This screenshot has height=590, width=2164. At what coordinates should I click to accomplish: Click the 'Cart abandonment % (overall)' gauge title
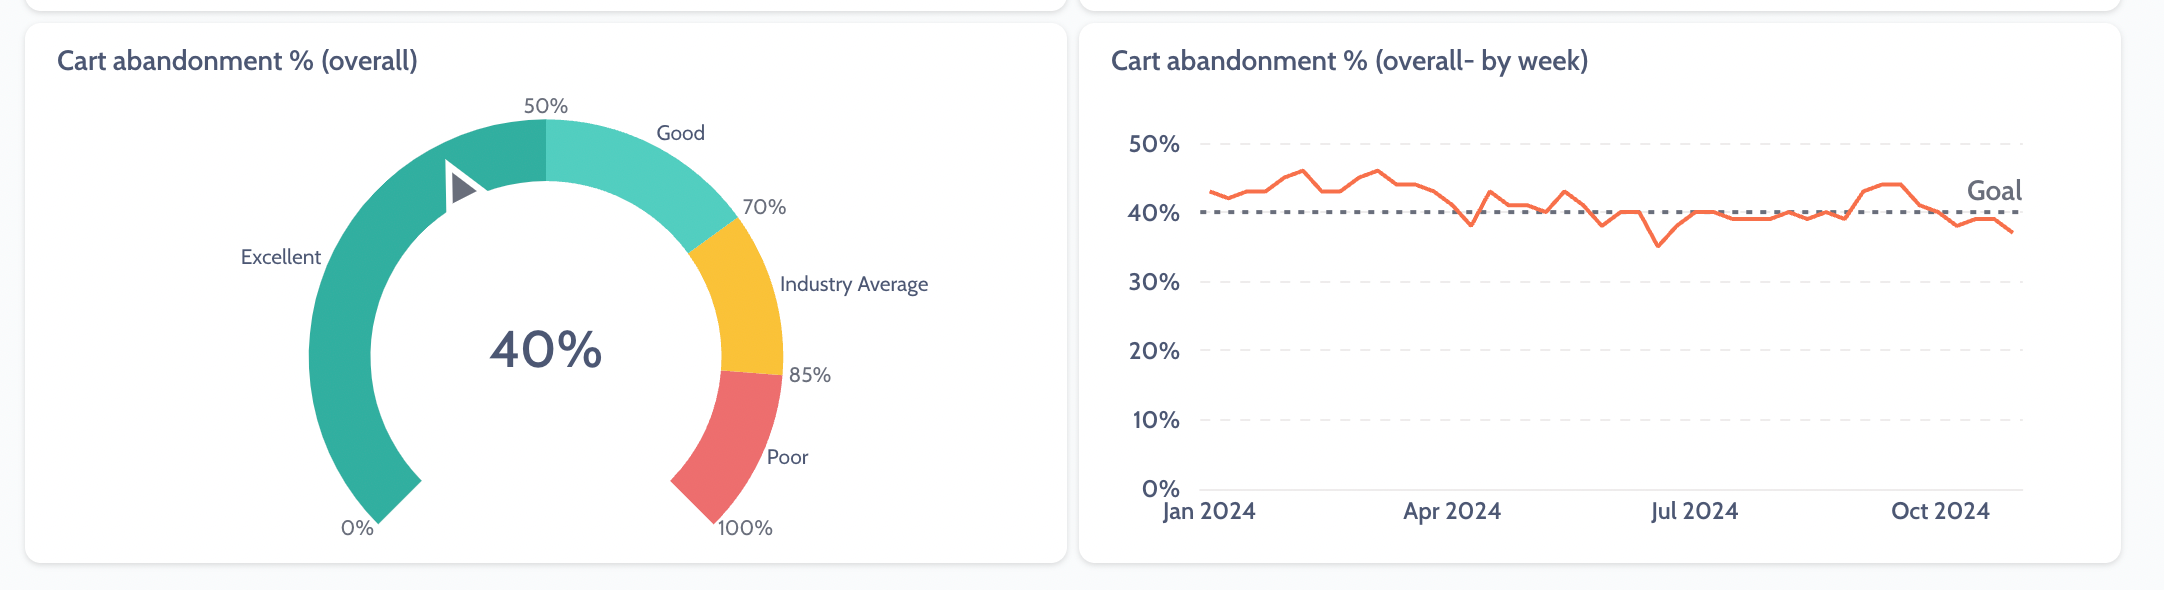coord(237,61)
